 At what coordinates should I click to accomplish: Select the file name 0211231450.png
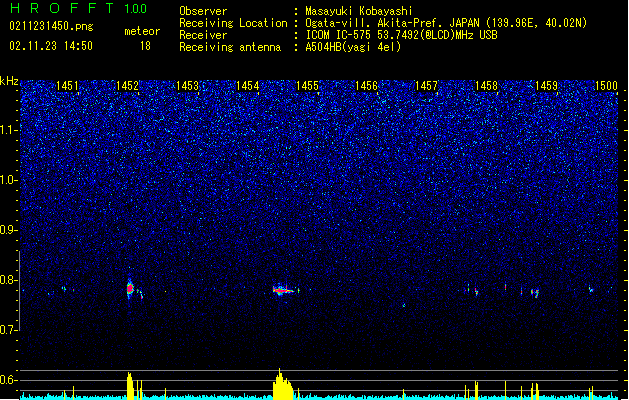coord(51,26)
